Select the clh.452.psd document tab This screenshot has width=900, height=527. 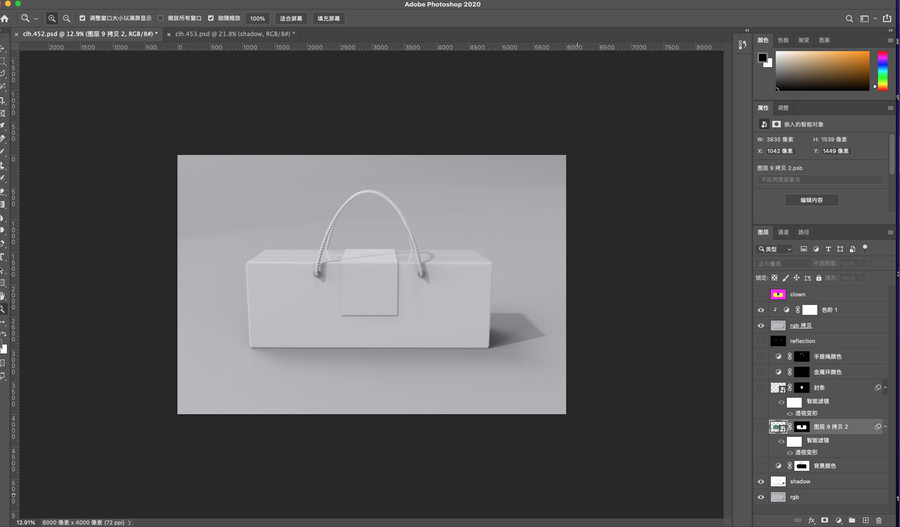coord(90,34)
